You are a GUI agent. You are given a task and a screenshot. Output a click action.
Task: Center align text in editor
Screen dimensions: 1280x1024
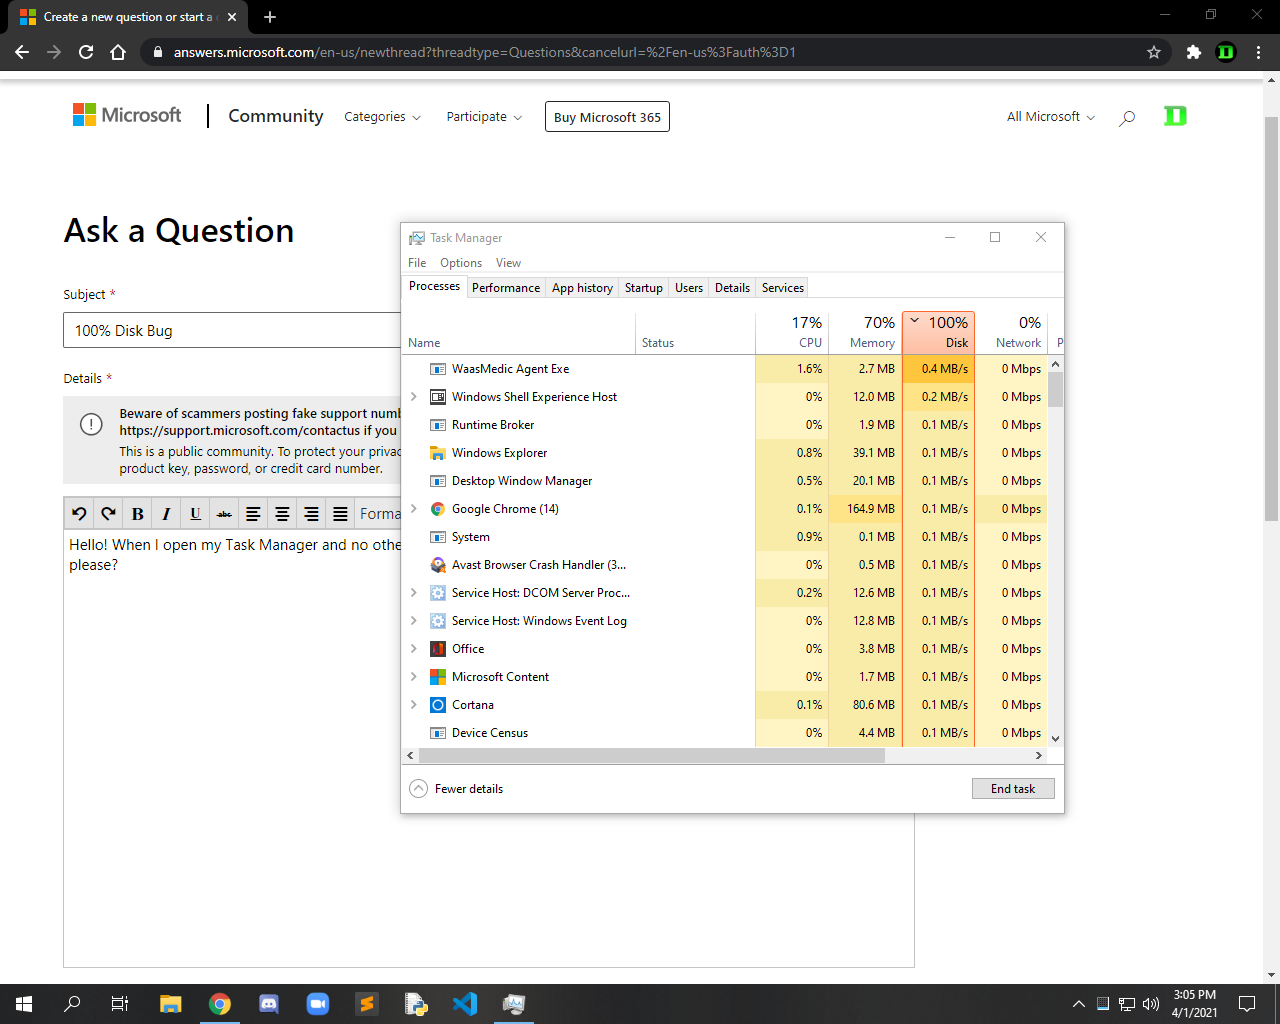click(x=282, y=514)
